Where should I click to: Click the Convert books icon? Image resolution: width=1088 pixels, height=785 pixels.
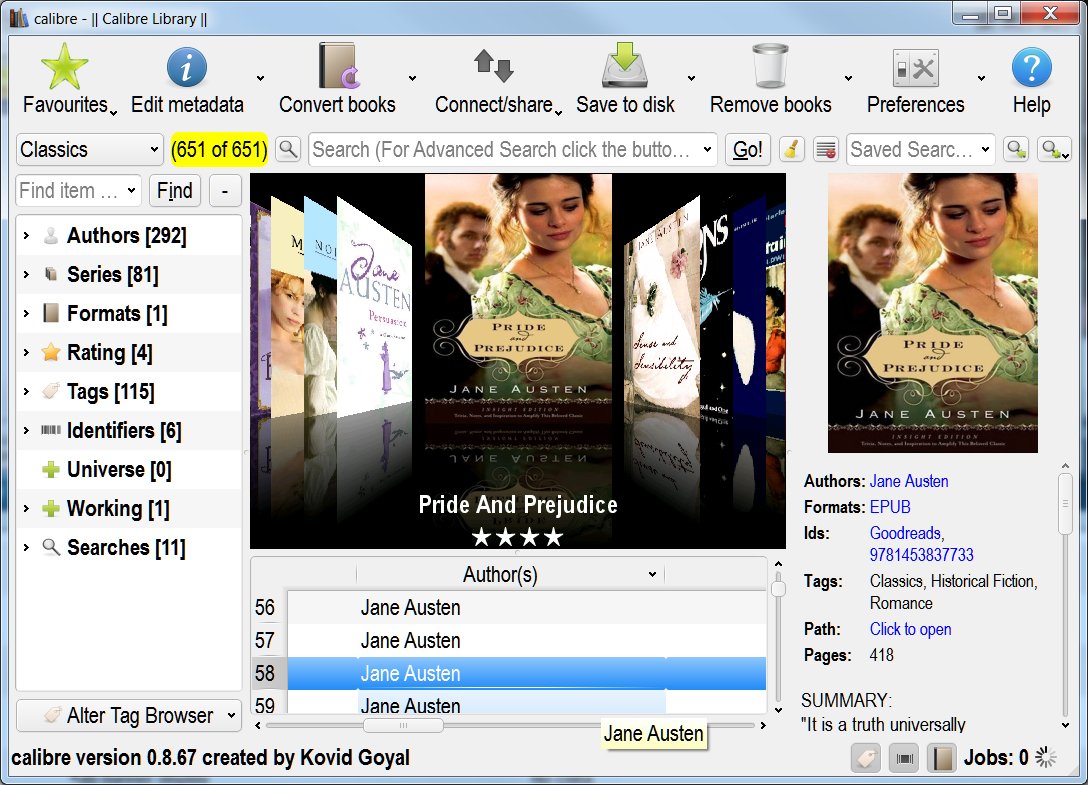pyautogui.click(x=337, y=68)
